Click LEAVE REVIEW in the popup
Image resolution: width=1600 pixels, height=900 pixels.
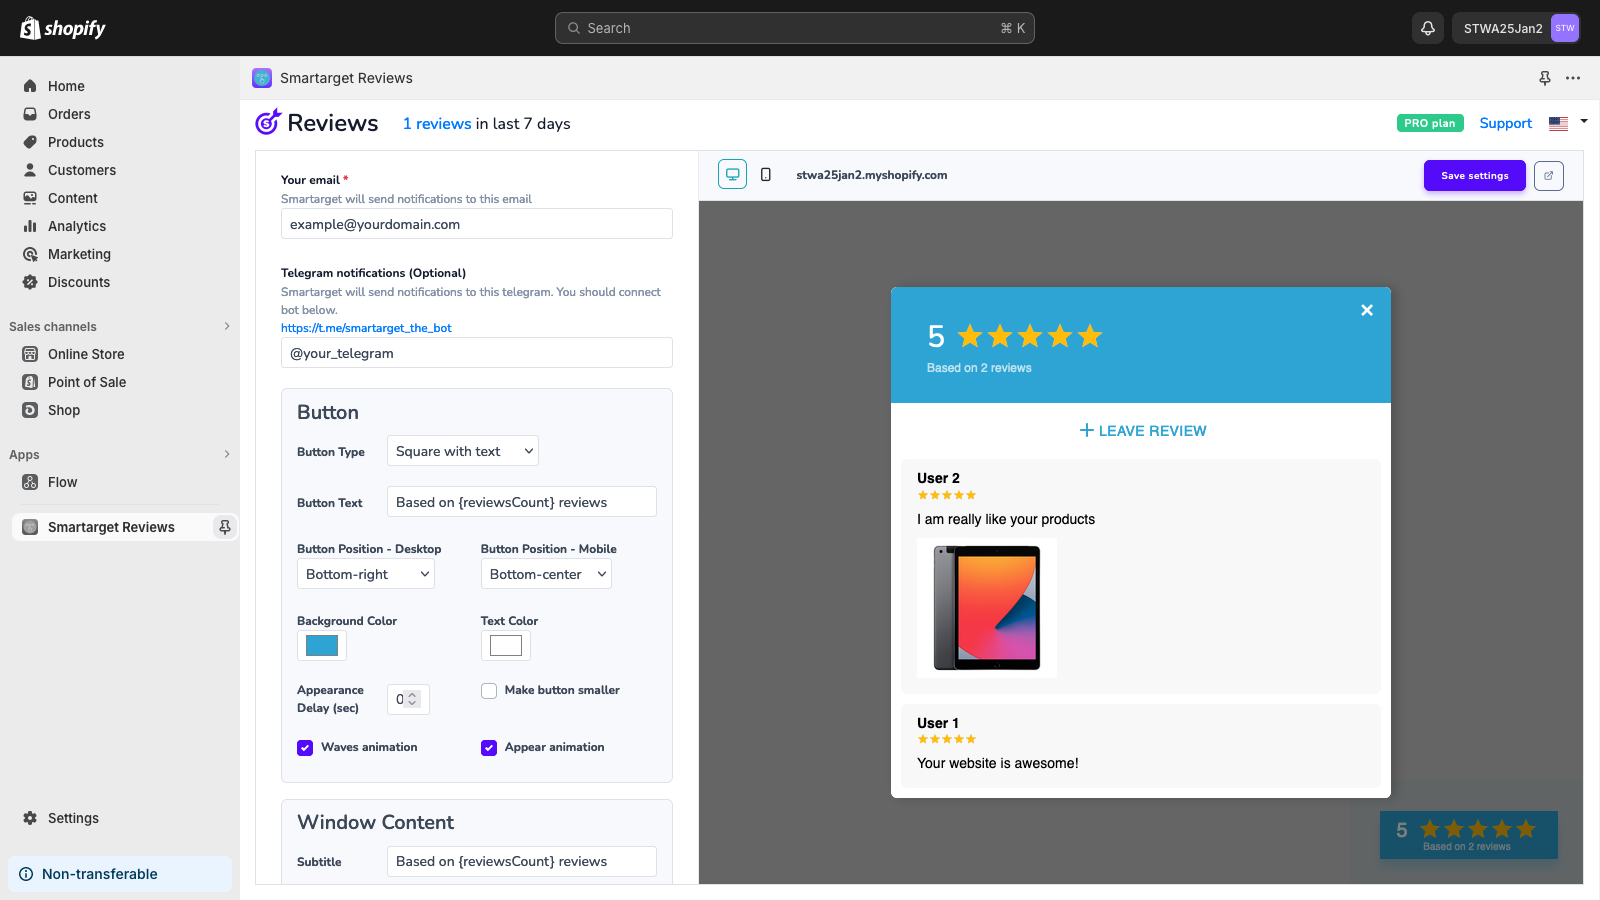click(x=1142, y=431)
